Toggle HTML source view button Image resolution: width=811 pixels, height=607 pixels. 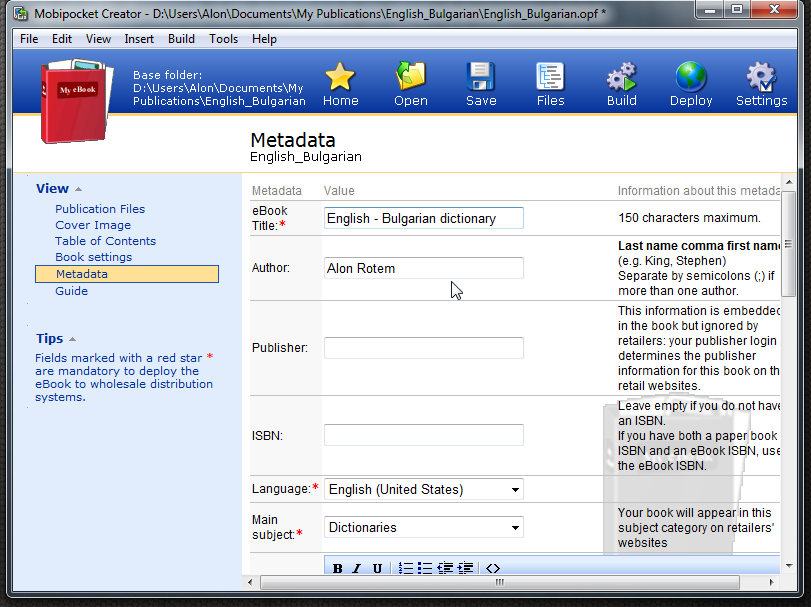tap(492, 568)
